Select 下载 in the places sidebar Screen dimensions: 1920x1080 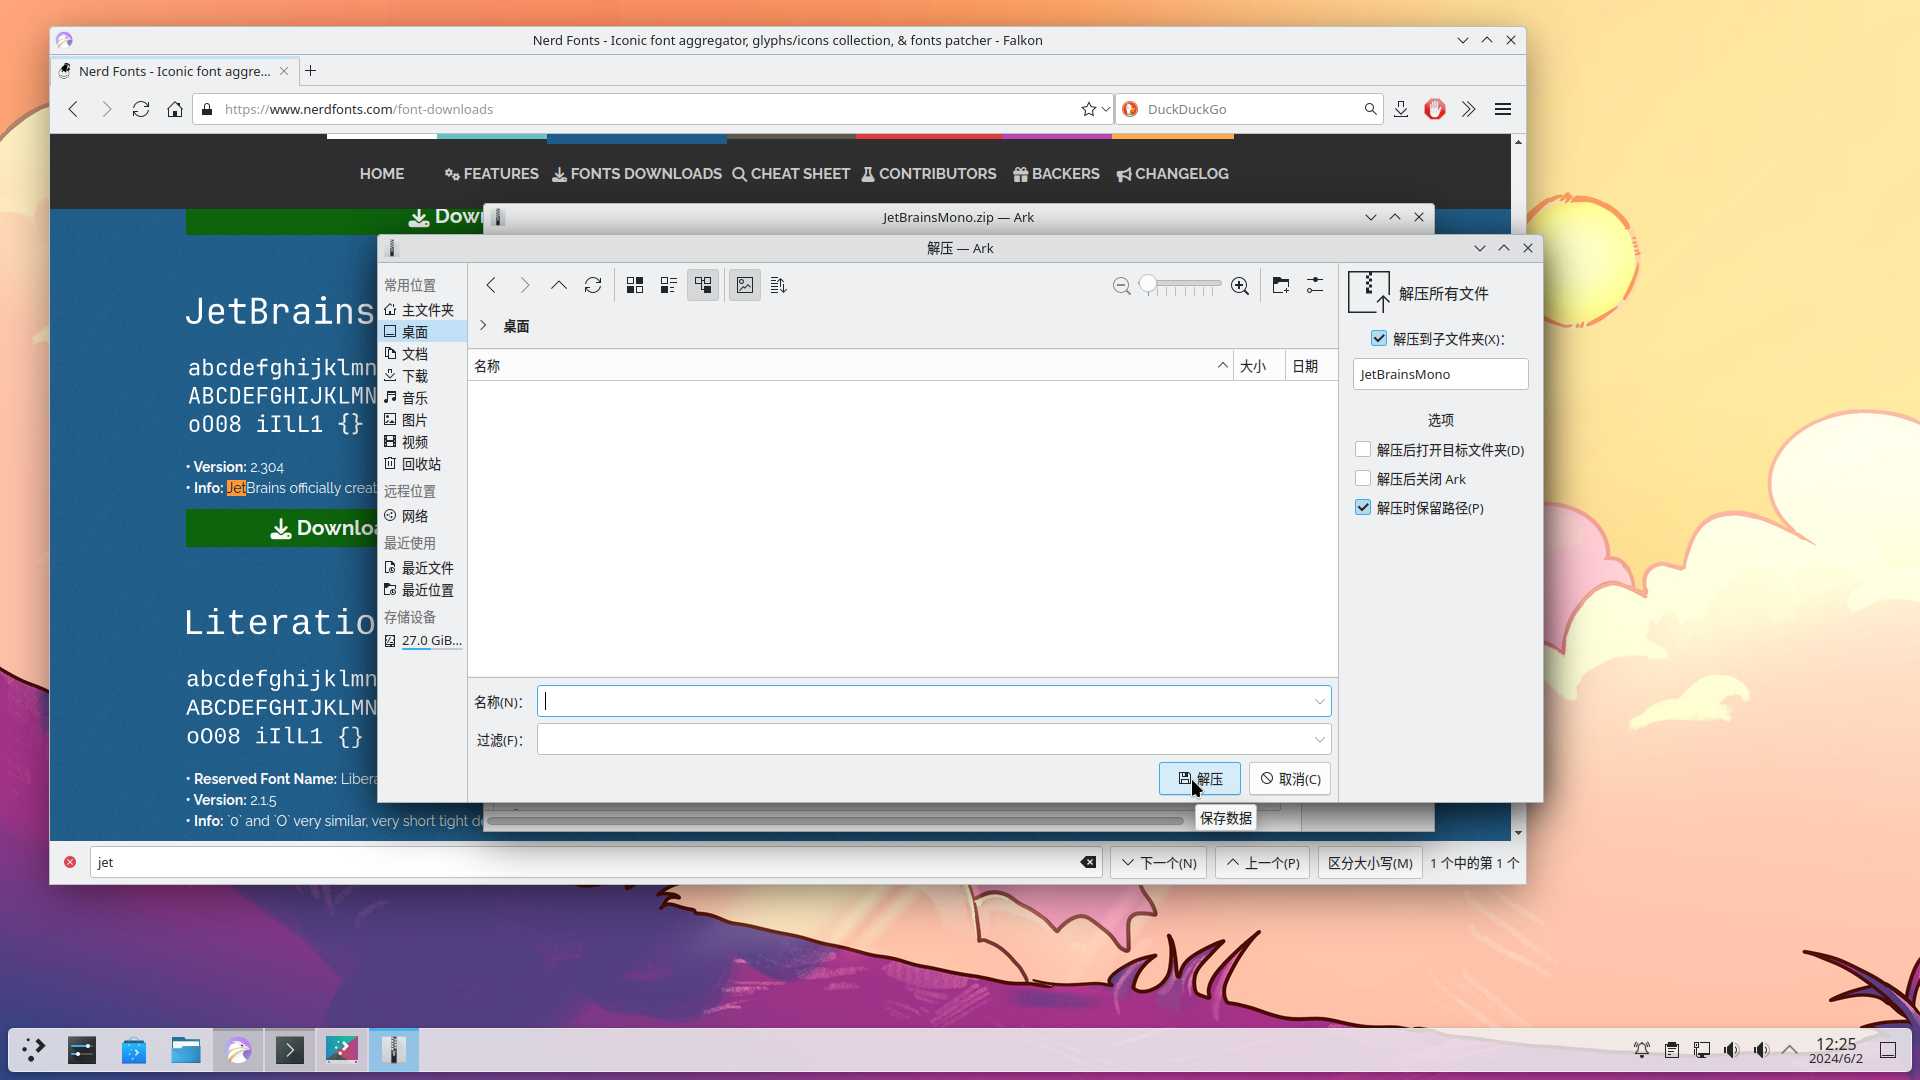415,376
